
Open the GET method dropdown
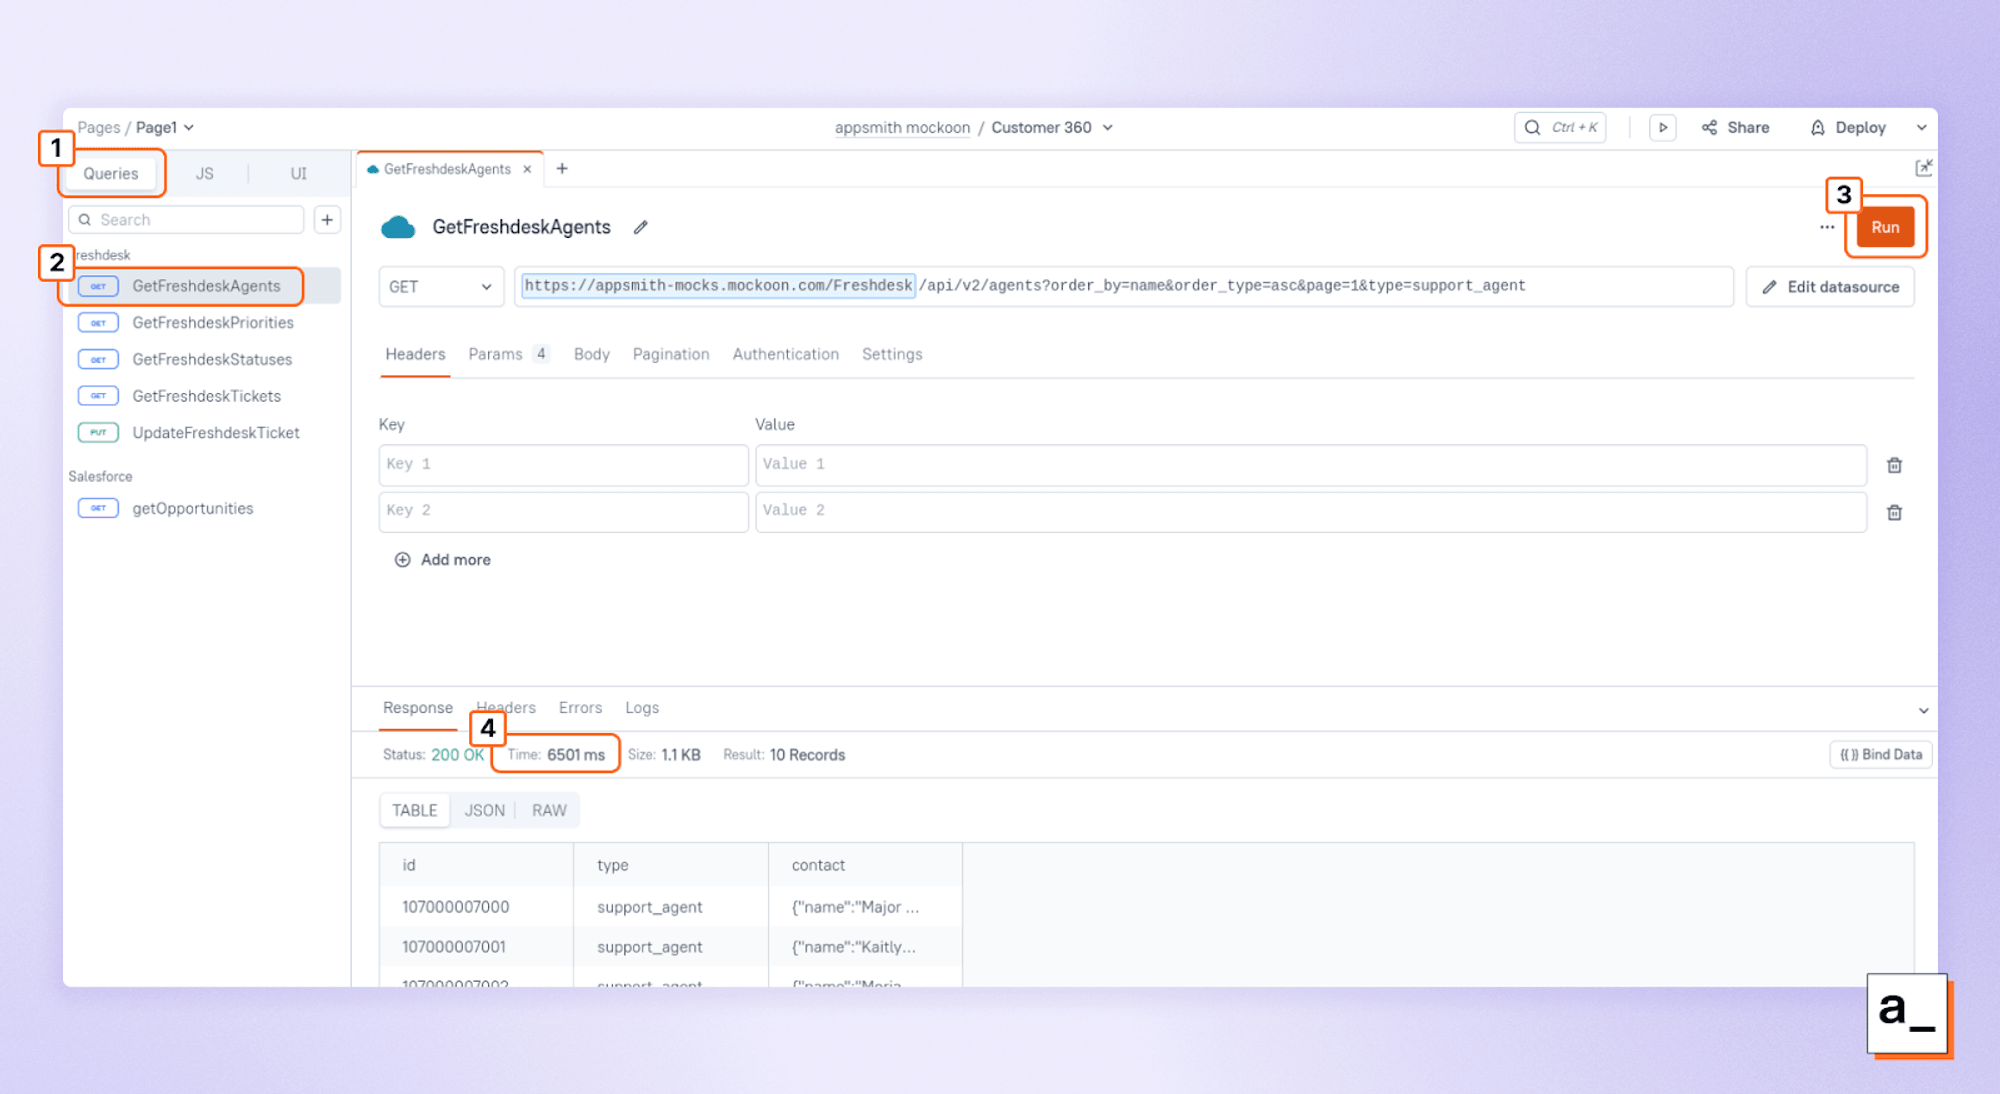click(x=440, y=286)
